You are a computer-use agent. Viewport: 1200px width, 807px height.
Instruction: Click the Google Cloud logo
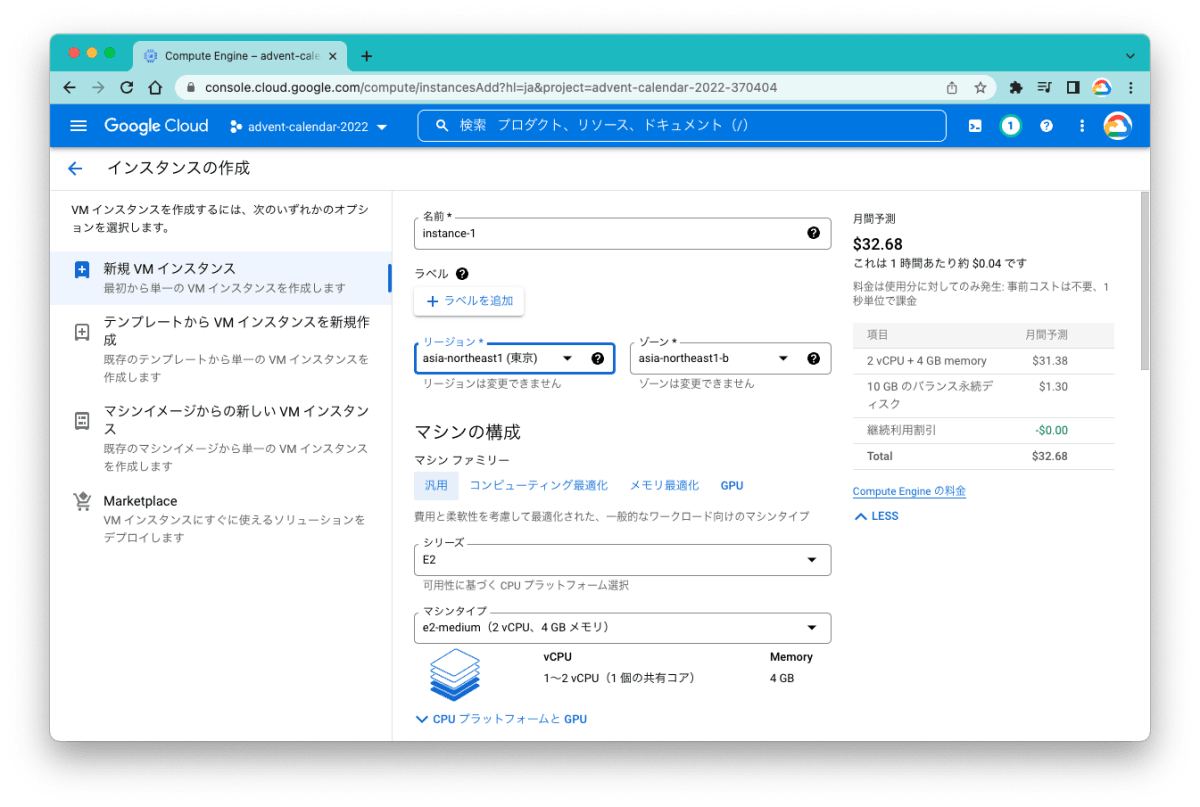pos(156,126)
